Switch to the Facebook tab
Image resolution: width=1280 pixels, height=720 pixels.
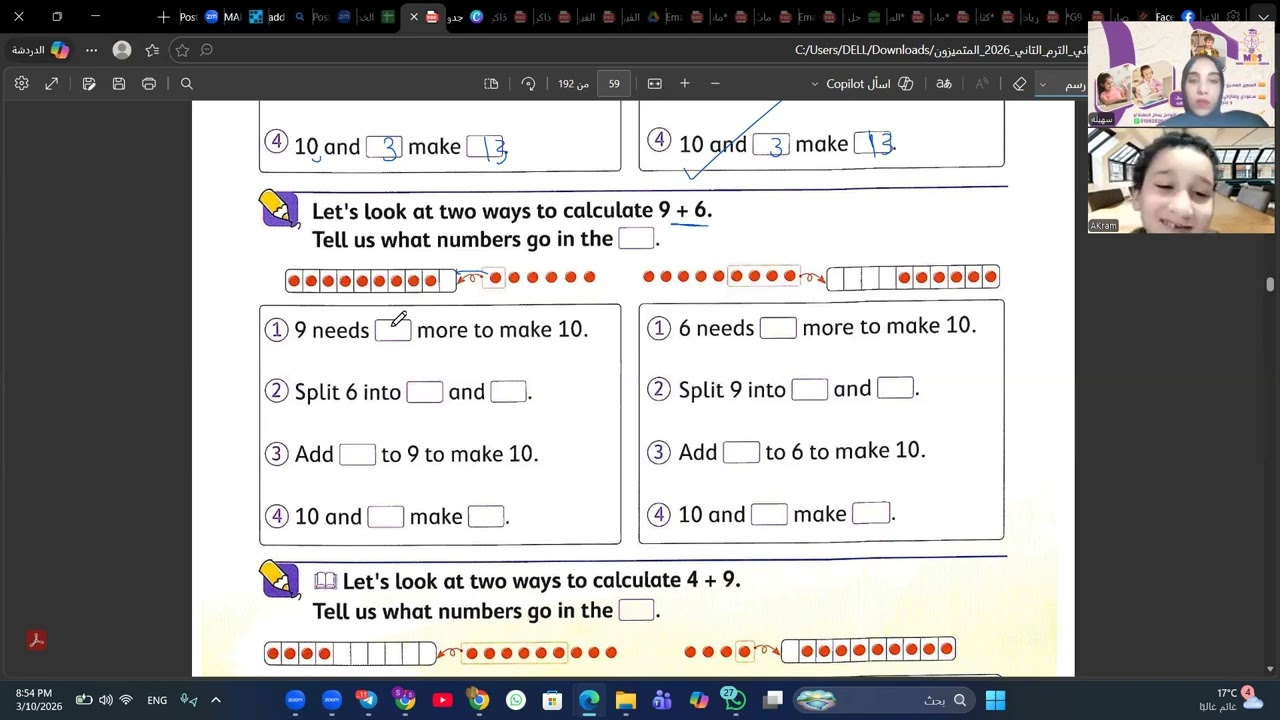pyautogui.click(x=1175, y=17)
